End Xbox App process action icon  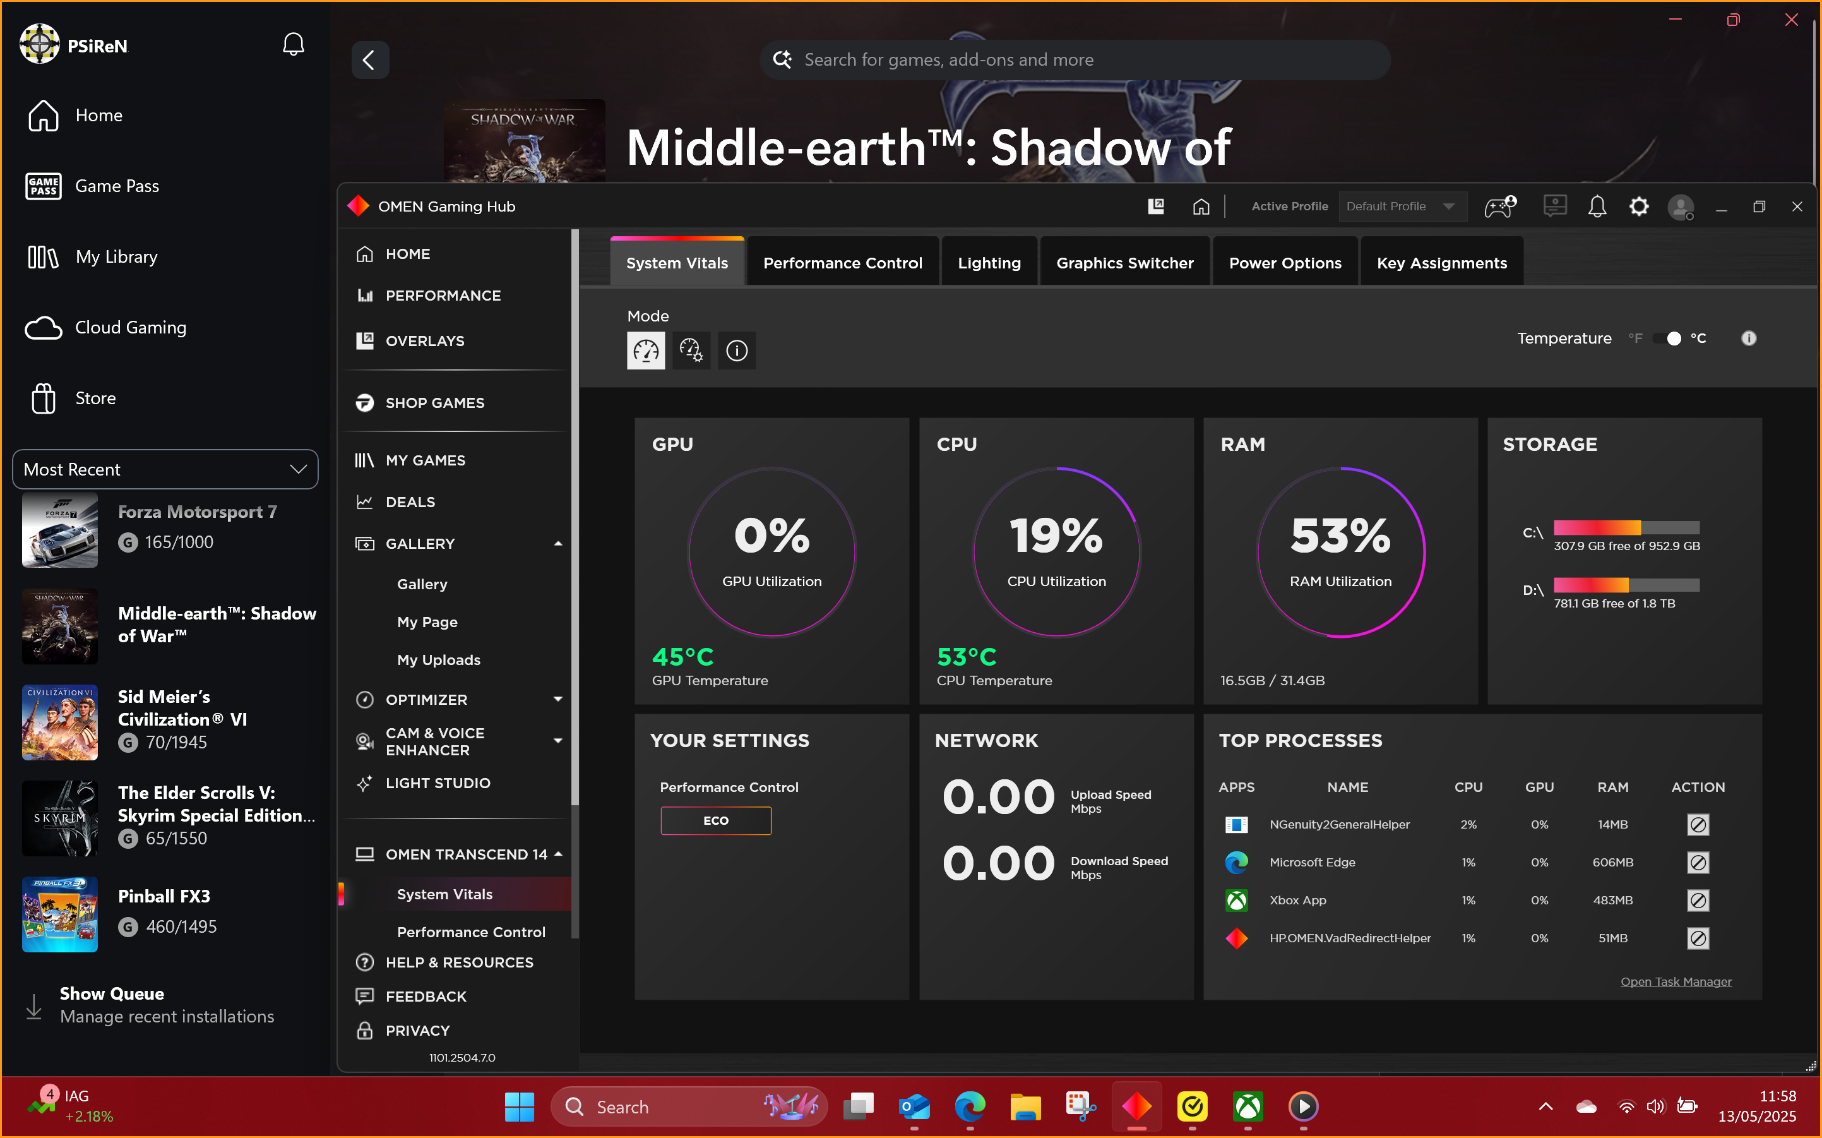1698,901
